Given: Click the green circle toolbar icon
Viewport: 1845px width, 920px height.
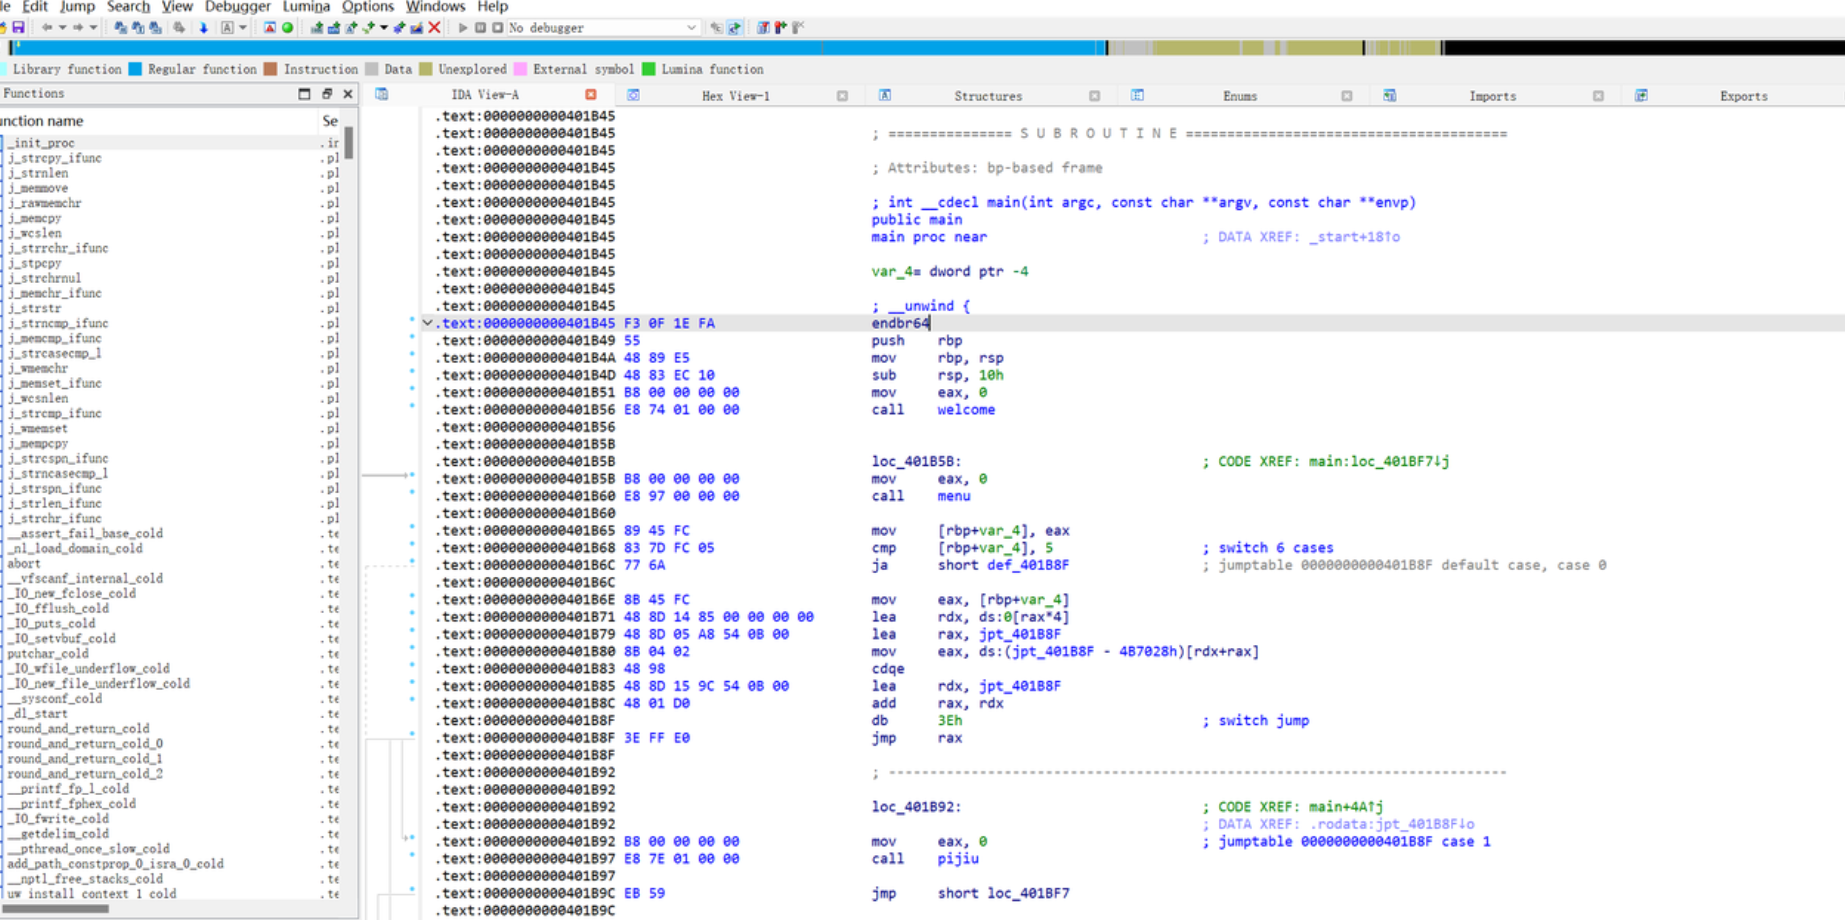Looking at the screenshot, I should 288,28.
